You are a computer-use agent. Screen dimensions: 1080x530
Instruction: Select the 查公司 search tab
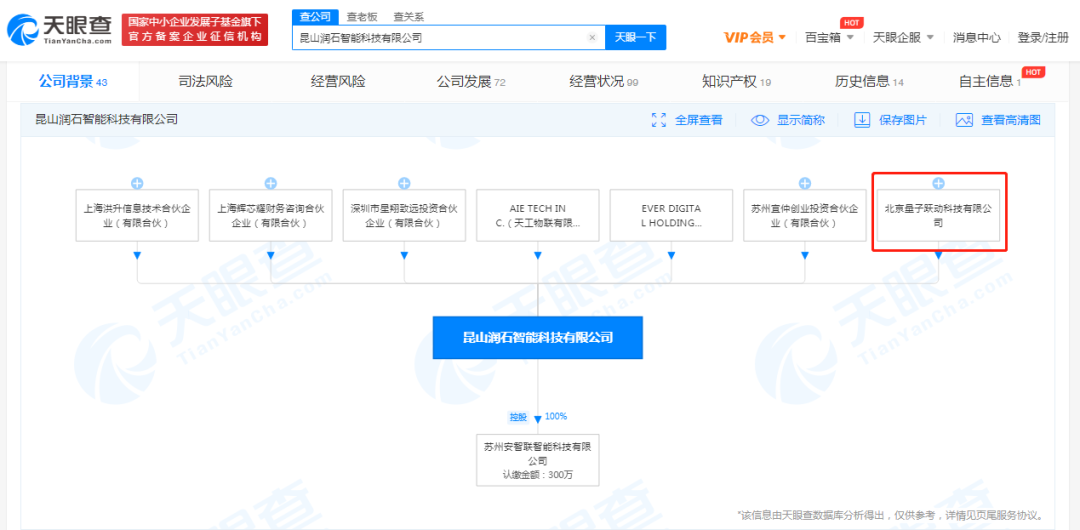[x=315, y=17]
